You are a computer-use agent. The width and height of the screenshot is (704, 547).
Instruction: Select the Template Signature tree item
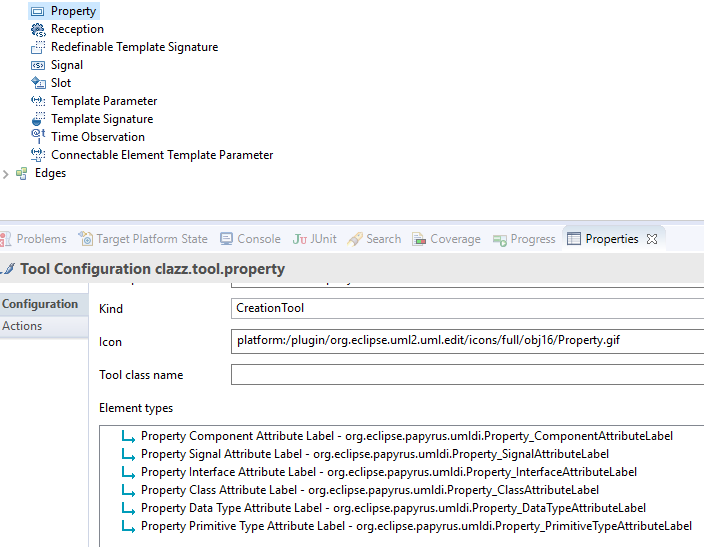tap(102, 119)
